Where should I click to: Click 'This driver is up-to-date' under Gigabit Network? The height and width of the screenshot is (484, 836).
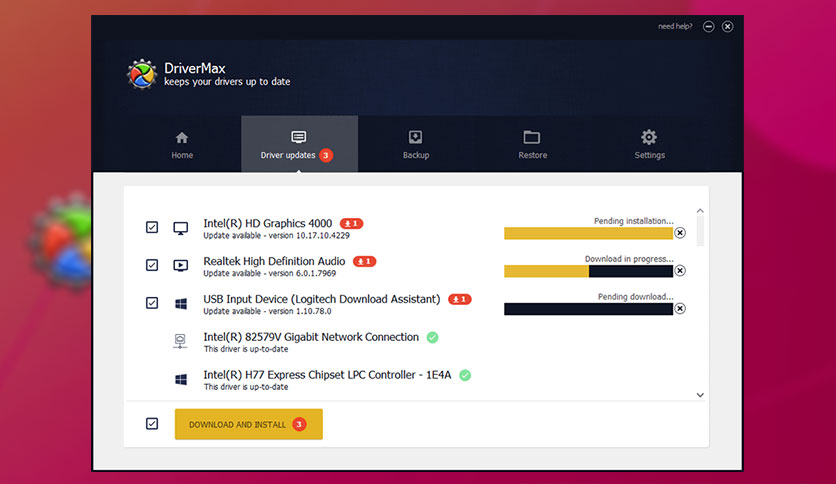pos(246,349)
